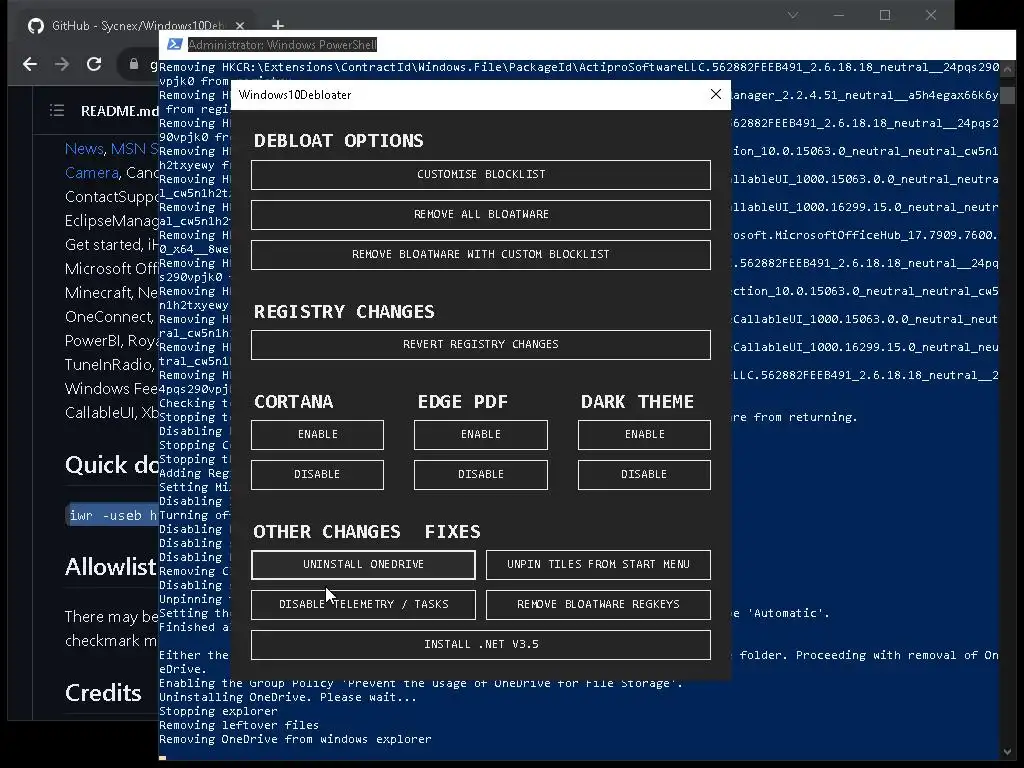Open the News link in README
The image size is (1024, 768).
click(84, 149)
